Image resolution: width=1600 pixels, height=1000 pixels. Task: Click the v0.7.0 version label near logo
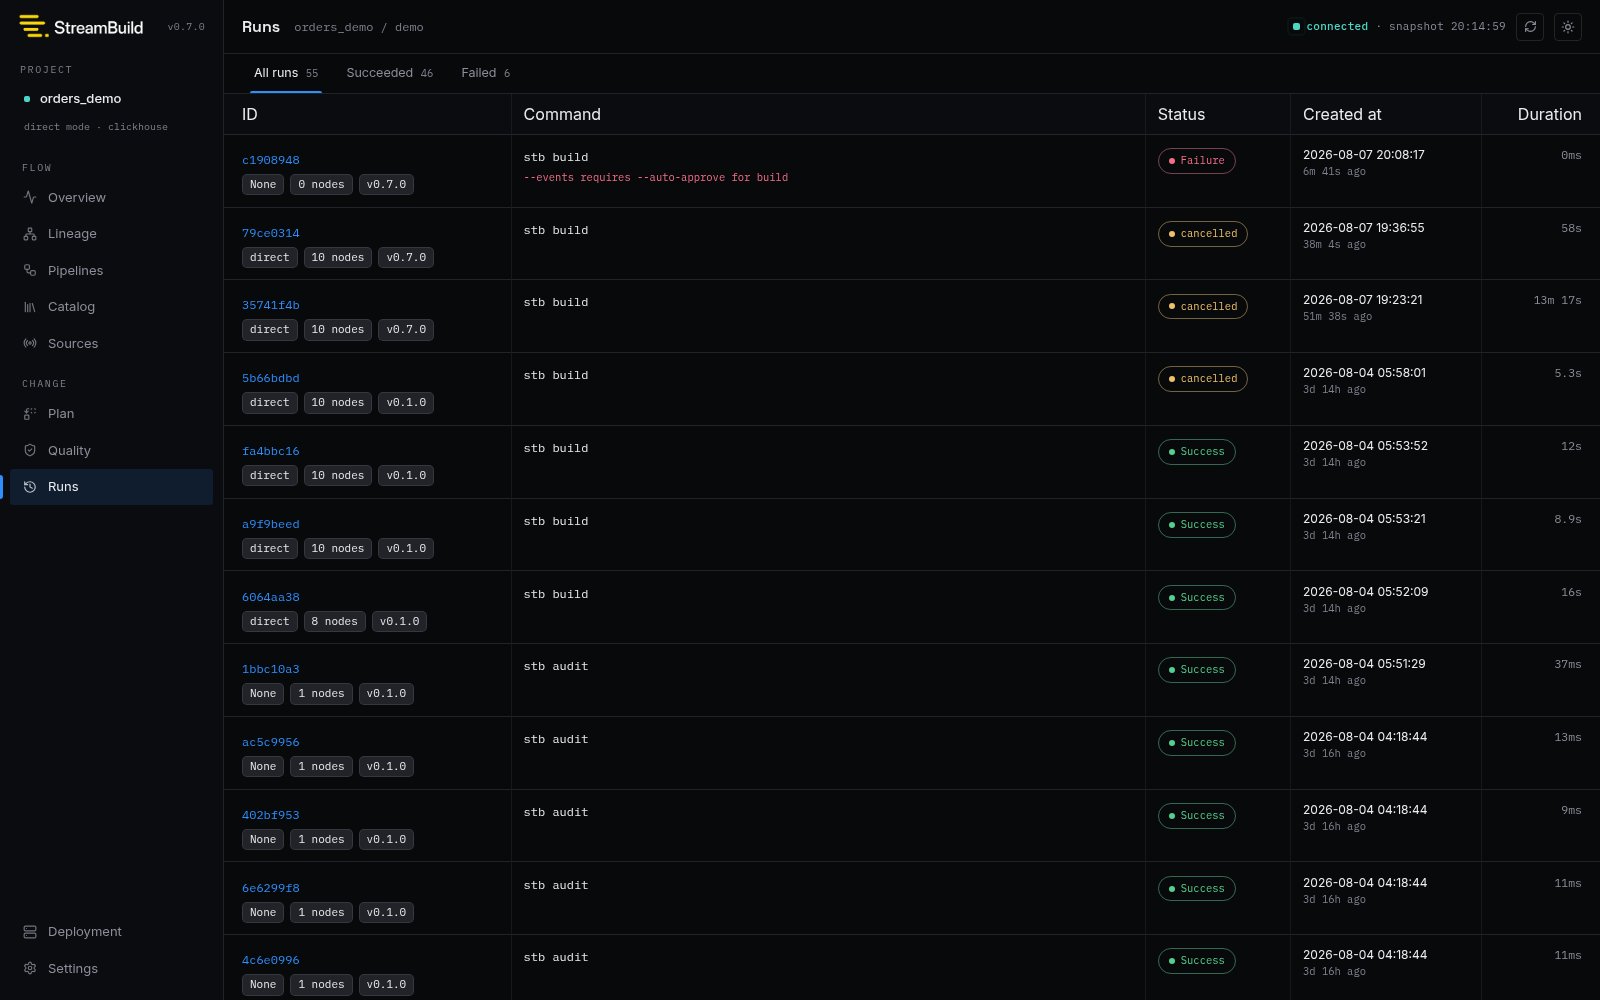click(186, 27)
